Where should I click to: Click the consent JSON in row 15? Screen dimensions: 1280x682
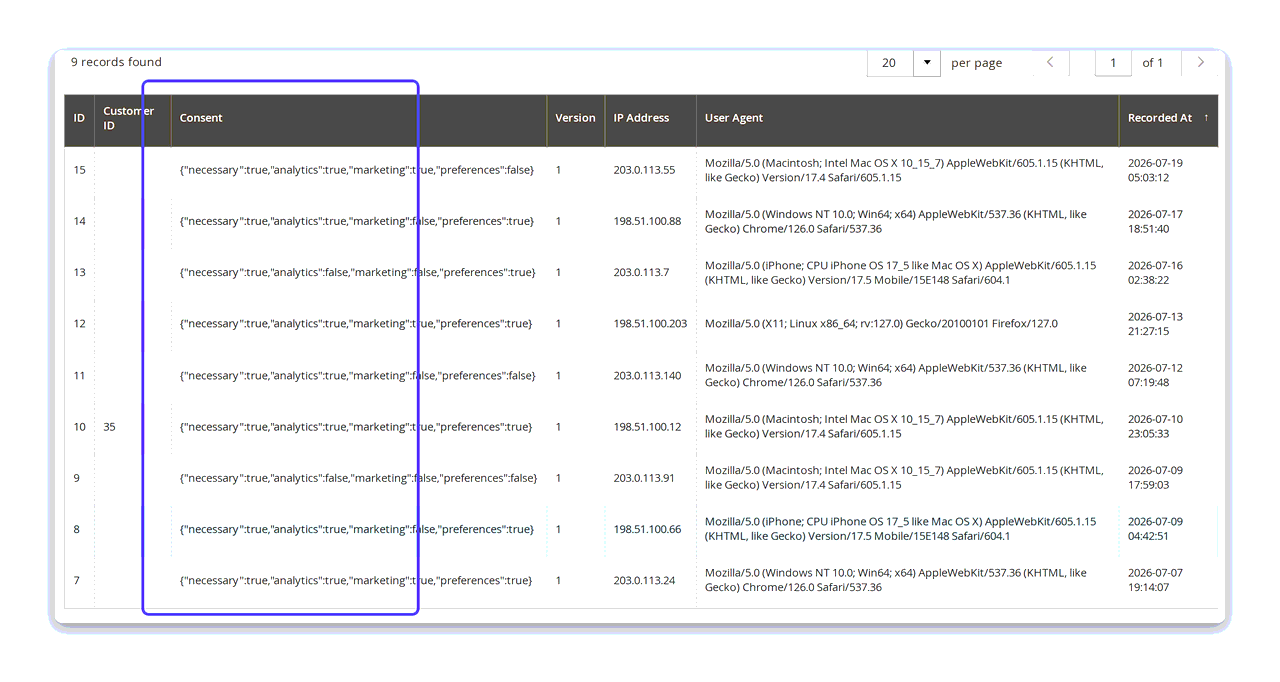[x=357, y=170]
